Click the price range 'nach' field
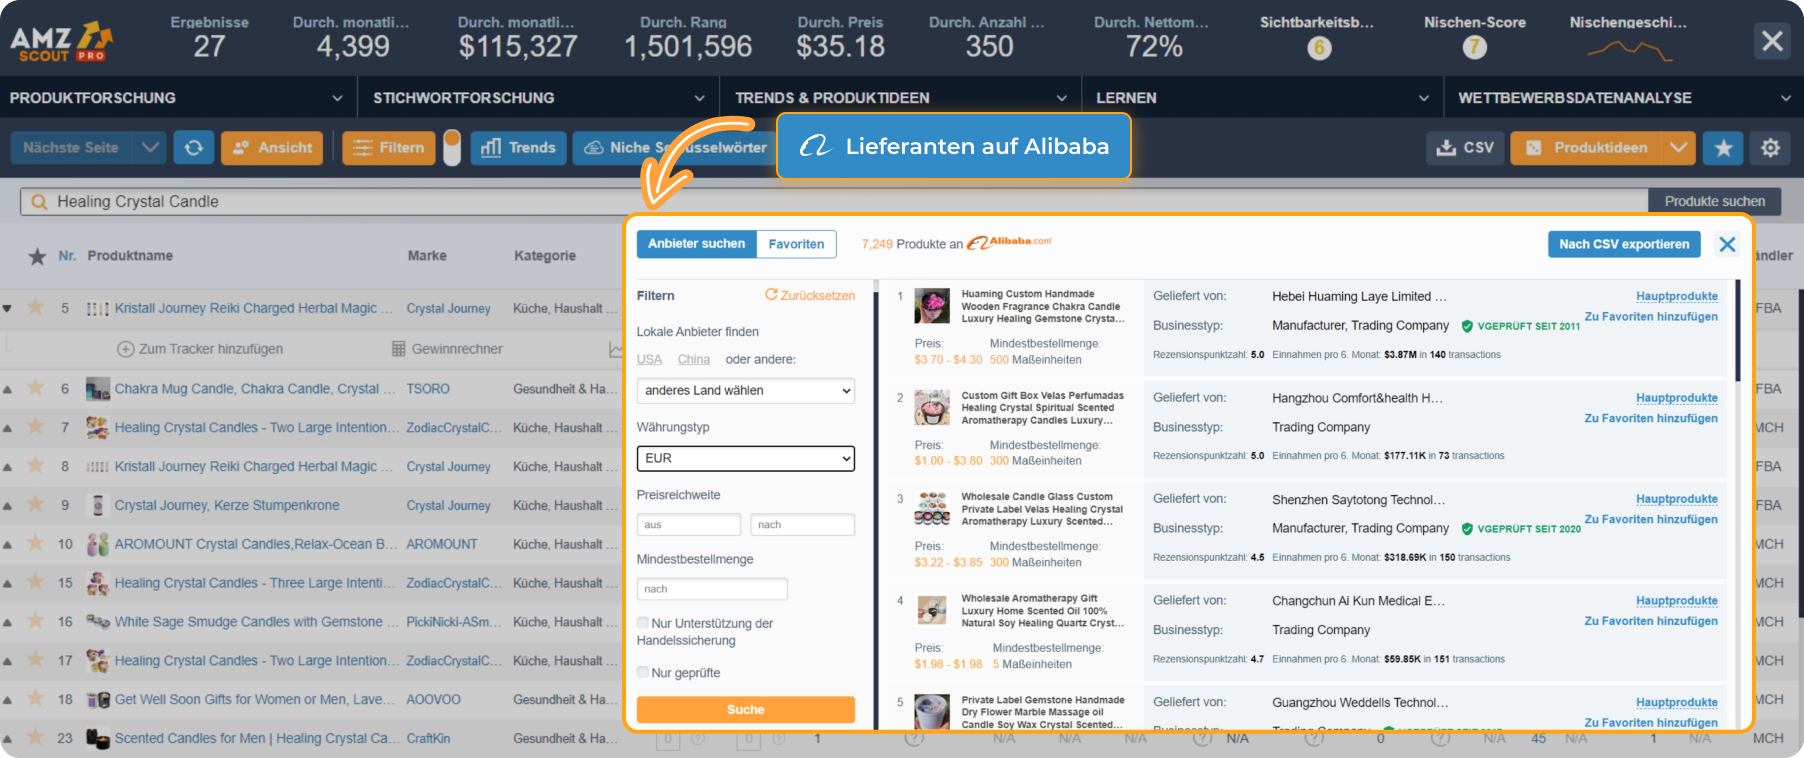The image size is (1804, 758). [803, 524]
